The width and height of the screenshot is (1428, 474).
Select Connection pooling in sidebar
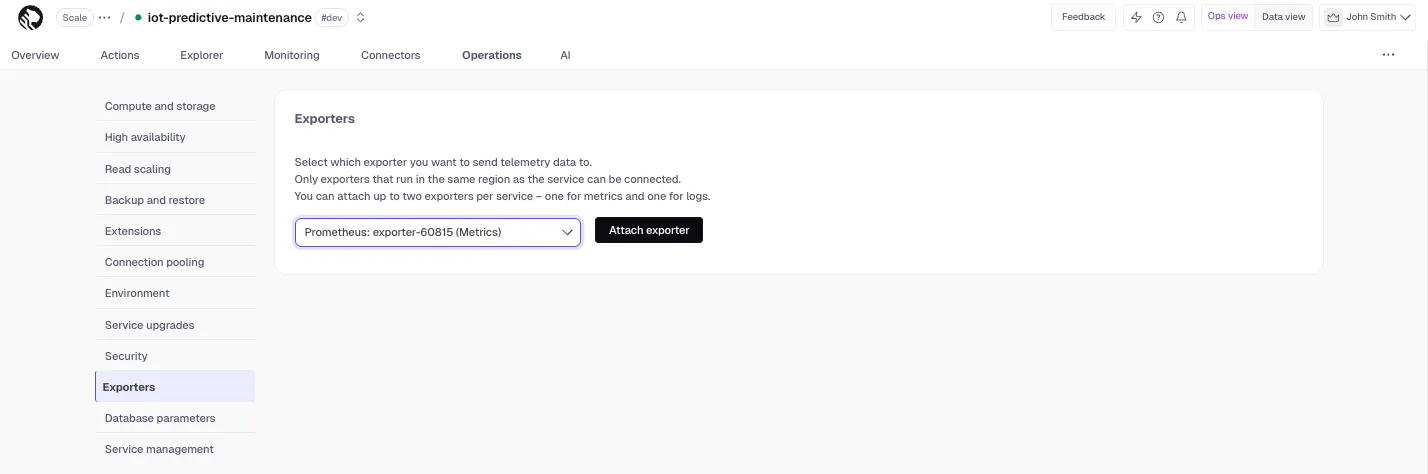pyautogui.click(x=175, y=262)
